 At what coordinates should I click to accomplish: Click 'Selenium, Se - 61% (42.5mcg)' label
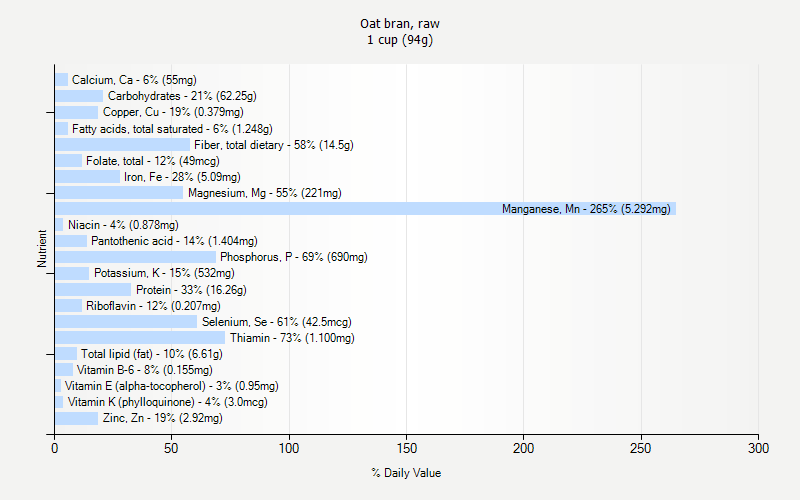coord(277,322)
